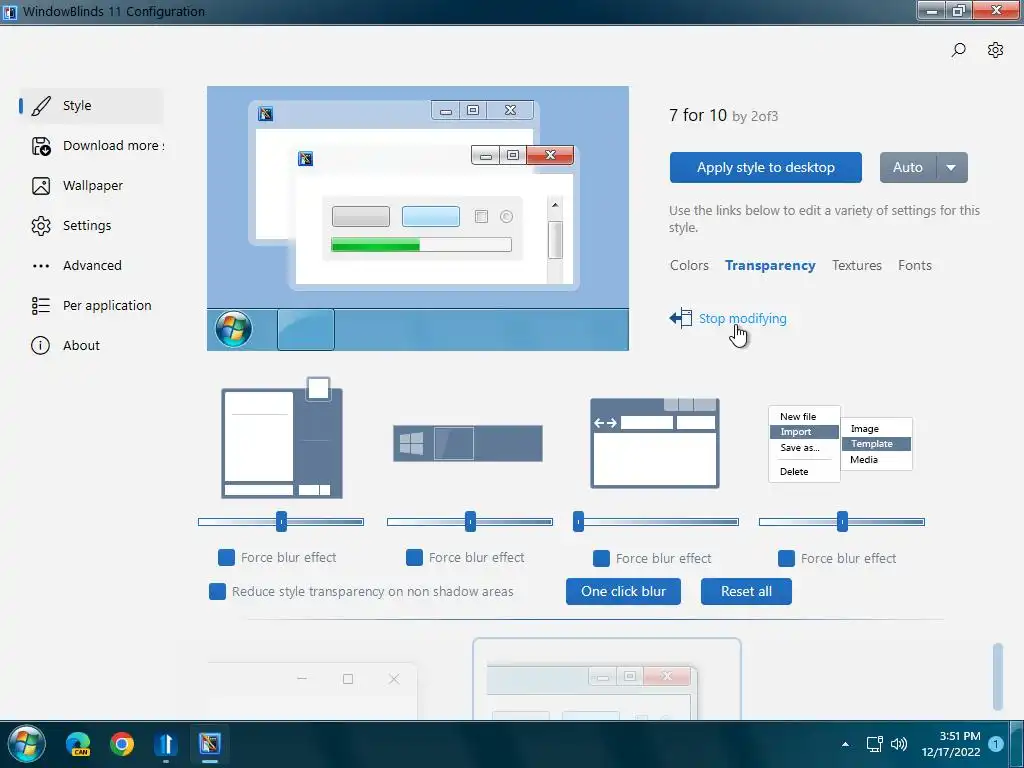This screenshot has height=768, width=1024.
Task: Click the menu transparency slider
Action: pyautogui.click(x=842, y=522)
